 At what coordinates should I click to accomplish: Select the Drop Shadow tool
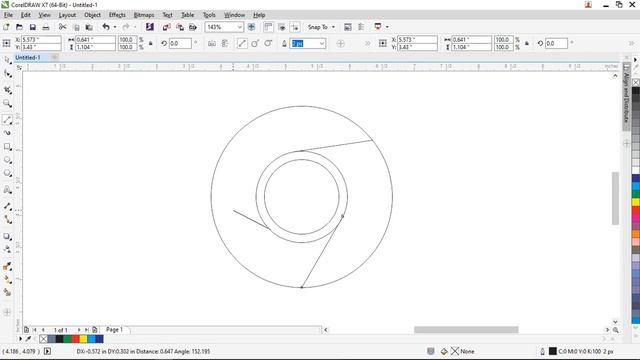tap(7, 236)
